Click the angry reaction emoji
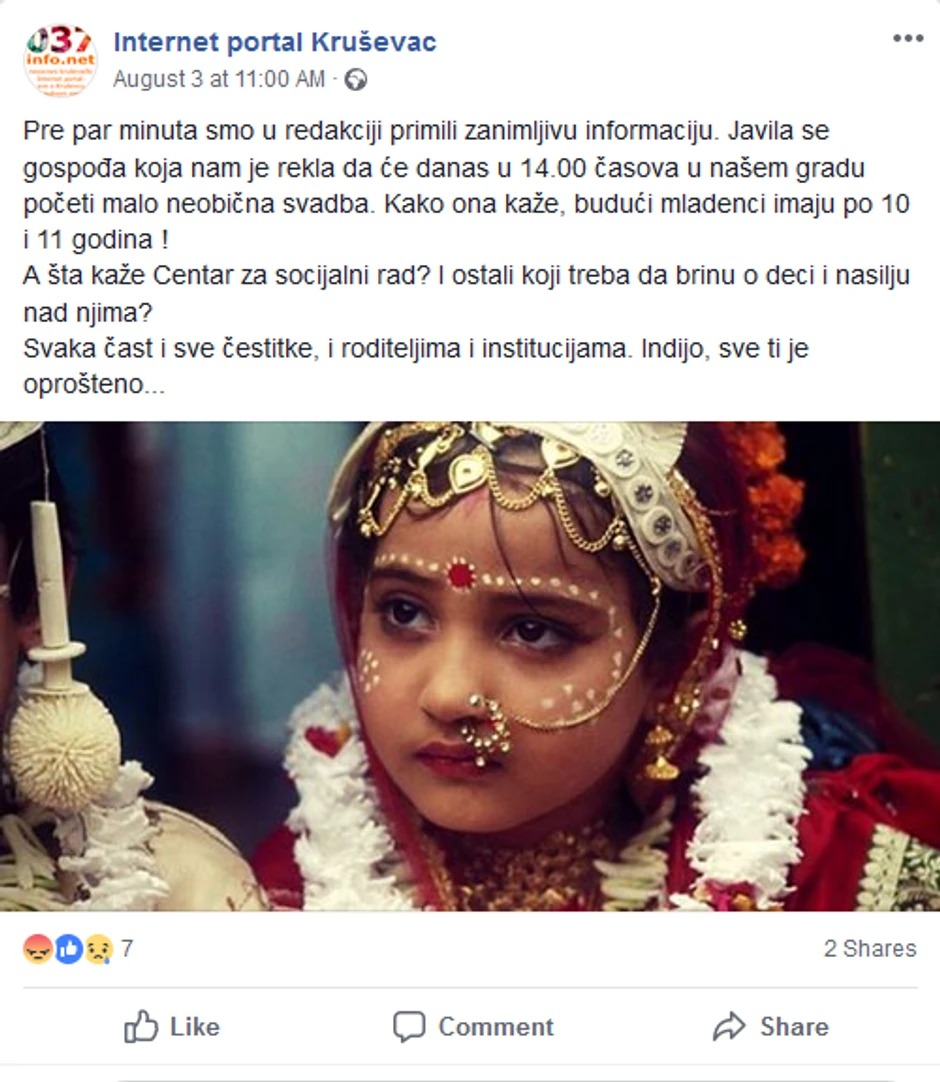940x1082 pixels. [37, 949]
